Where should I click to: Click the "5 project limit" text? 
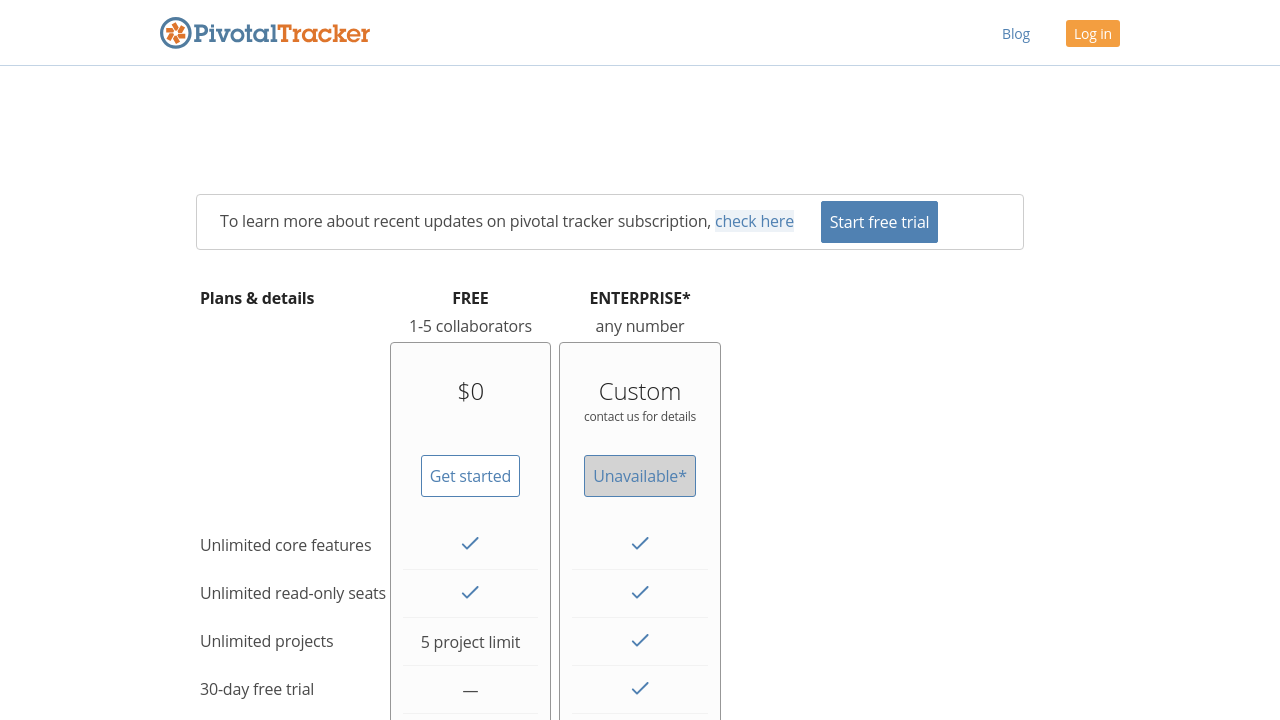tap(470, 642)
